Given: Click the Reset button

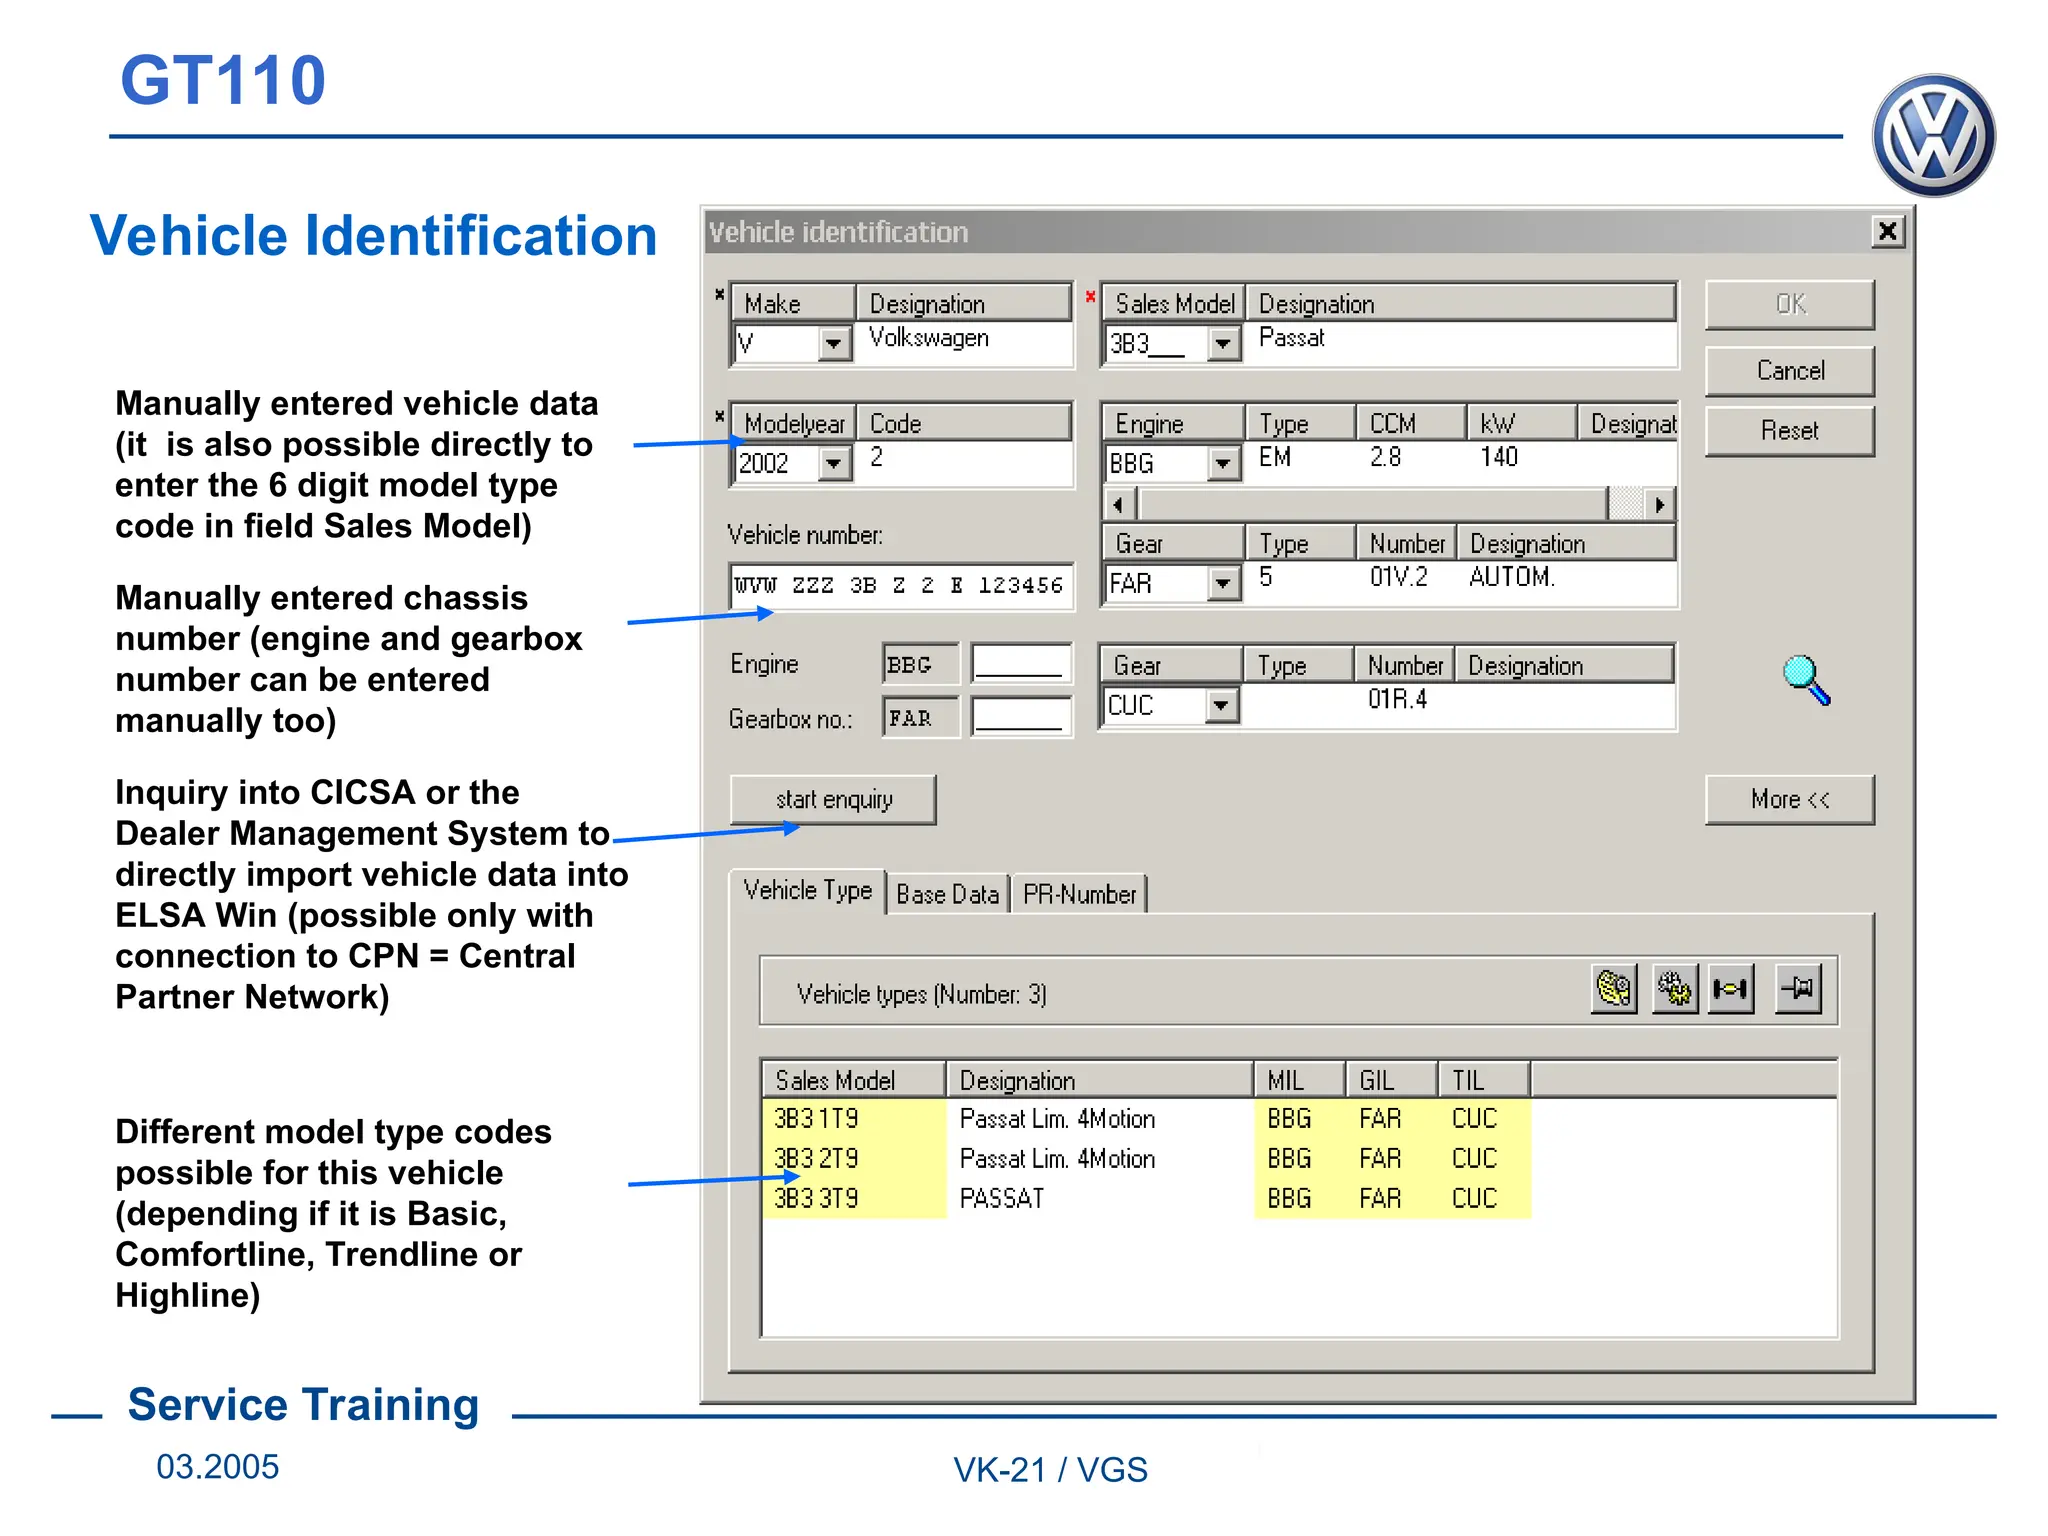Looking at the screenshot, I should pos(1789,431).
